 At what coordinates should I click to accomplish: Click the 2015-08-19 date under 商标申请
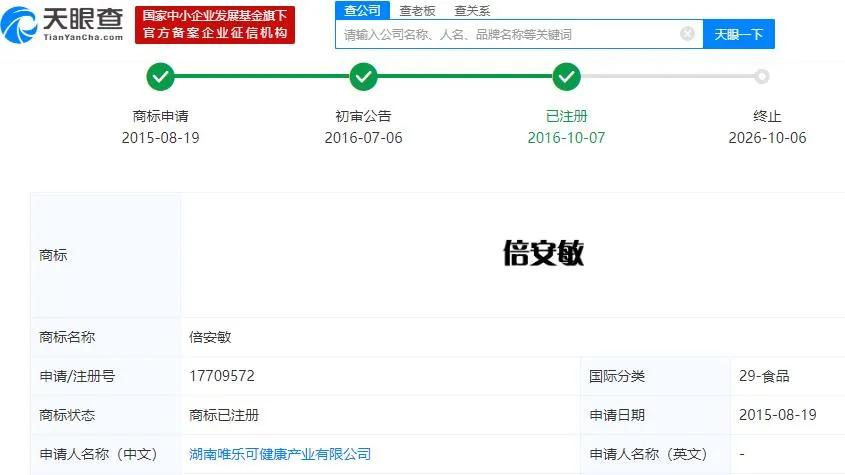[161, 138]
